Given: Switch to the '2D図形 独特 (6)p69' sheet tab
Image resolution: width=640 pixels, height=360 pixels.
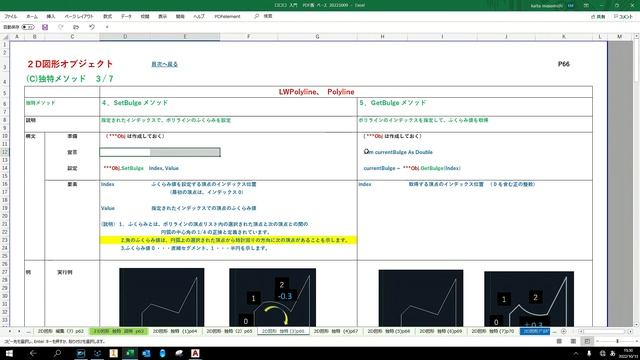Looking at the screenshot, I should click(441, 331).
